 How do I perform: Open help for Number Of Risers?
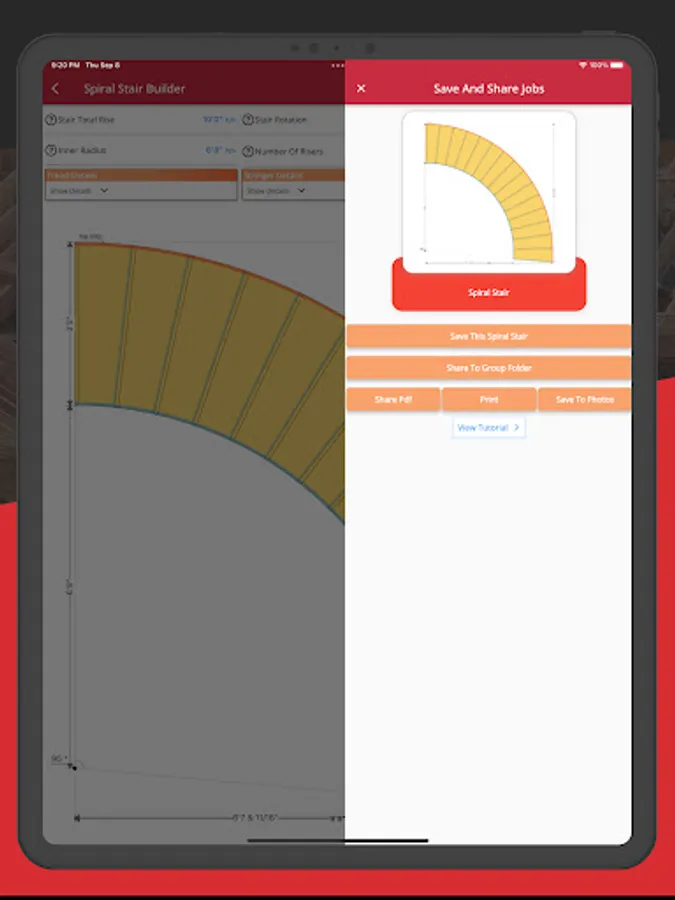(247, 152)
